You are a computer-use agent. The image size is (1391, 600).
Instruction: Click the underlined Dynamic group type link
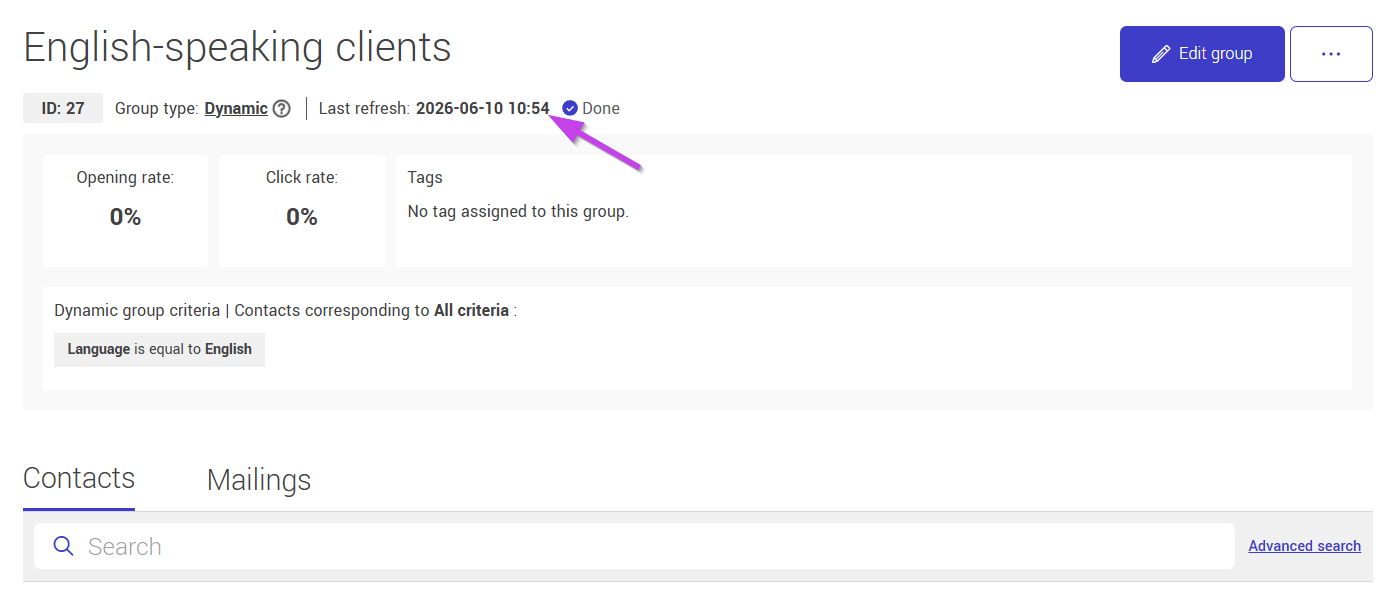tap(236, 108)
